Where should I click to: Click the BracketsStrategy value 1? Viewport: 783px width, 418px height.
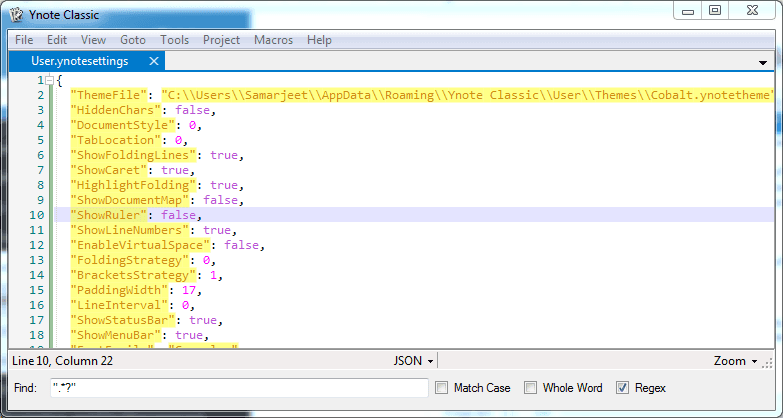click(x=213, y=275)
